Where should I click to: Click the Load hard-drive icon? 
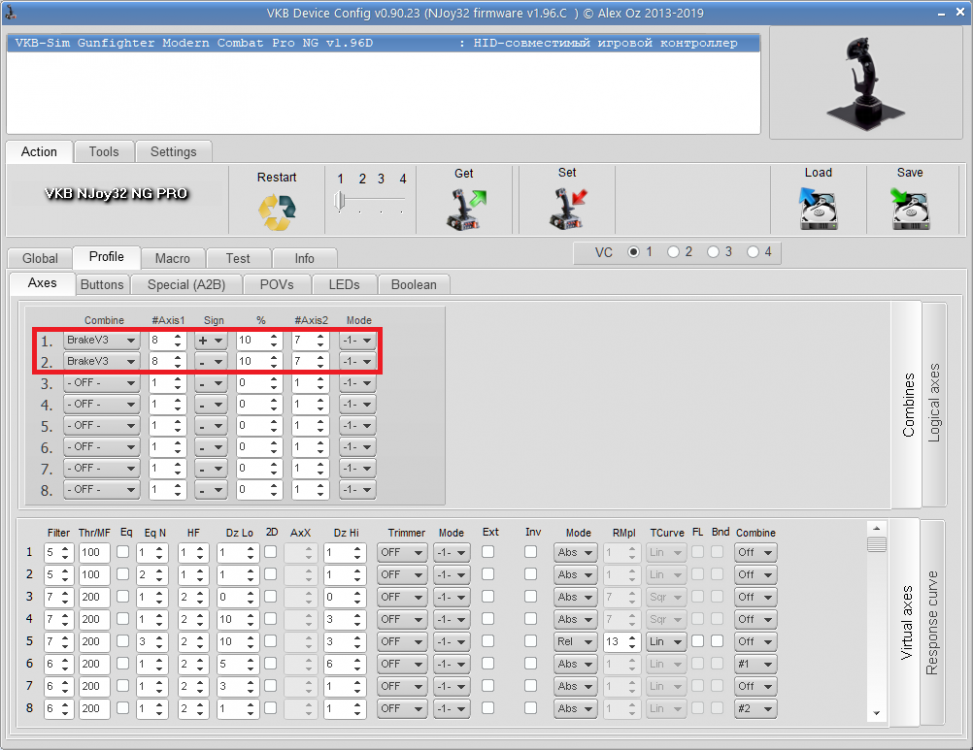[818, 208]
